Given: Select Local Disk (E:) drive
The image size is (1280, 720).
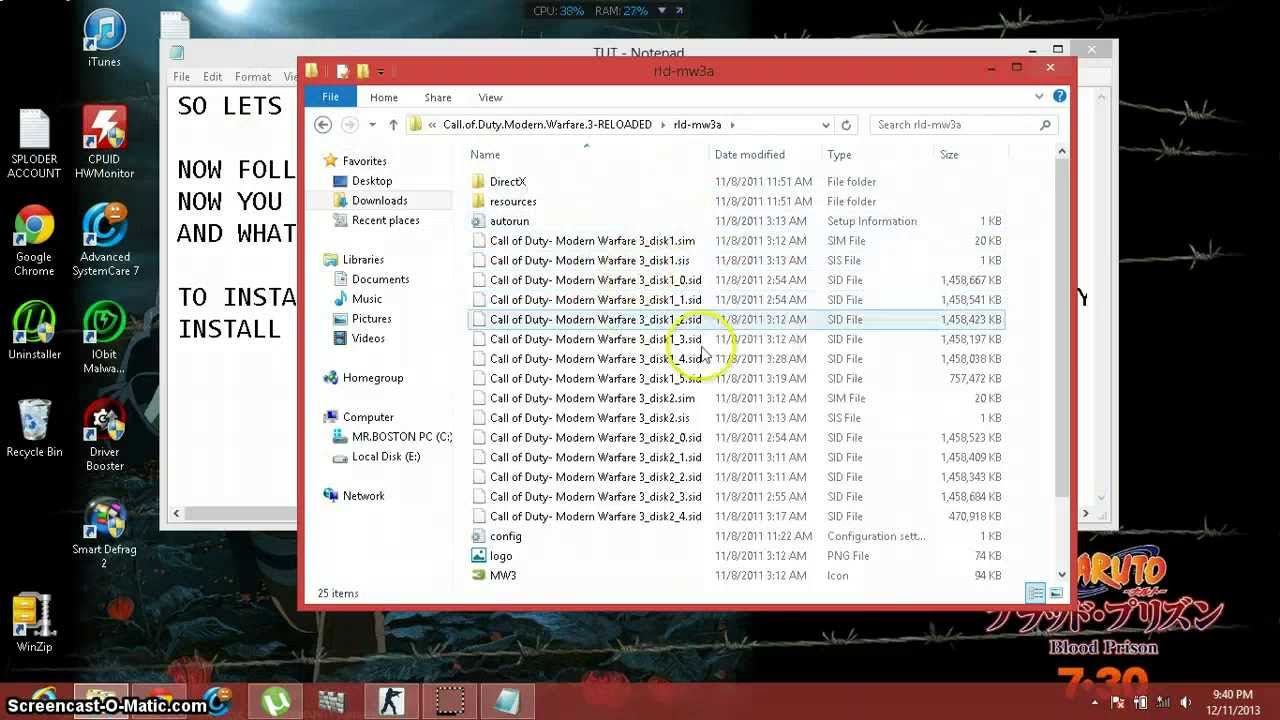Looking at the screenshot, I should pyautogui.click(x=386, y=457).
